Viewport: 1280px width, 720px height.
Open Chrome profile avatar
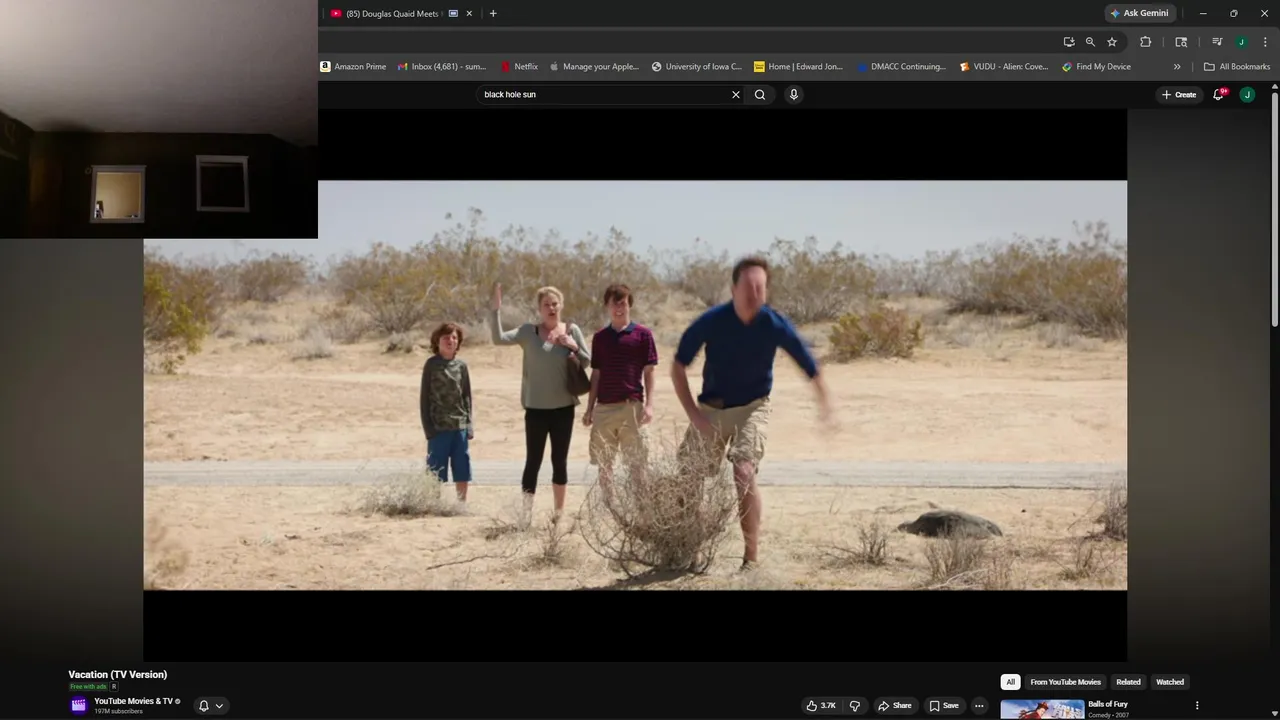tap(1241, 42)
